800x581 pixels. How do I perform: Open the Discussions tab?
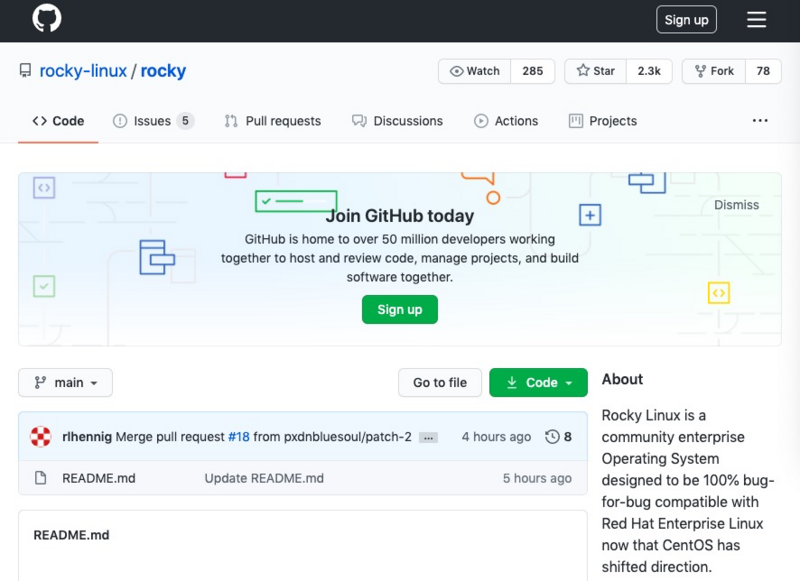click(397, 121)
